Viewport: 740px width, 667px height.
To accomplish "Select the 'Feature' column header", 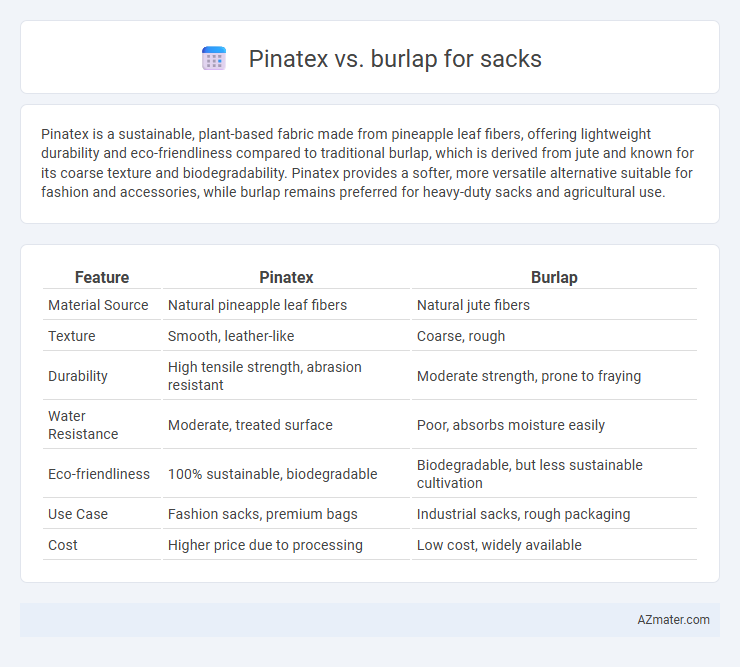I will click(x=102, y=277).
